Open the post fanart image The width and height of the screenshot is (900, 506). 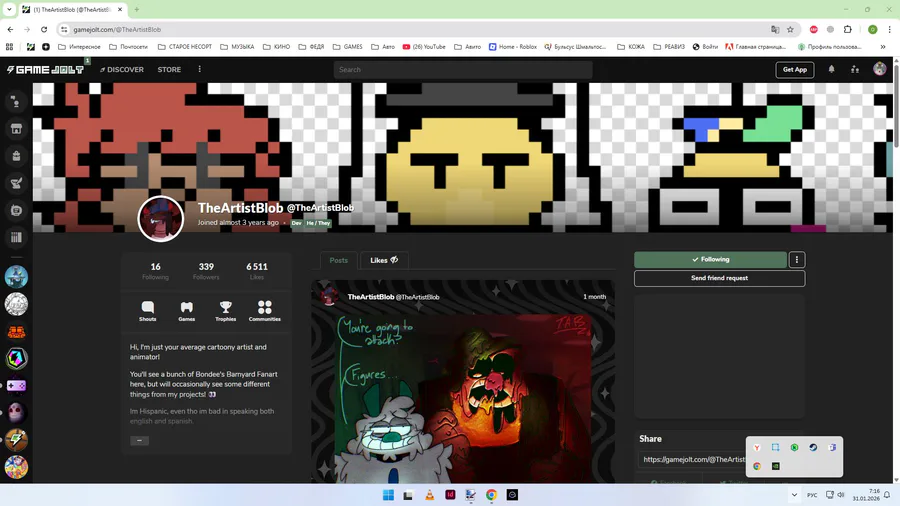[463, 399]
